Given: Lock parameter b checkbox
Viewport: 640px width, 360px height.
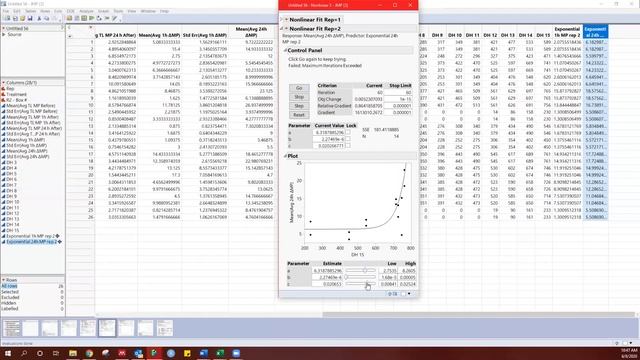Looking at the screenshot, I should pos(348,139).
